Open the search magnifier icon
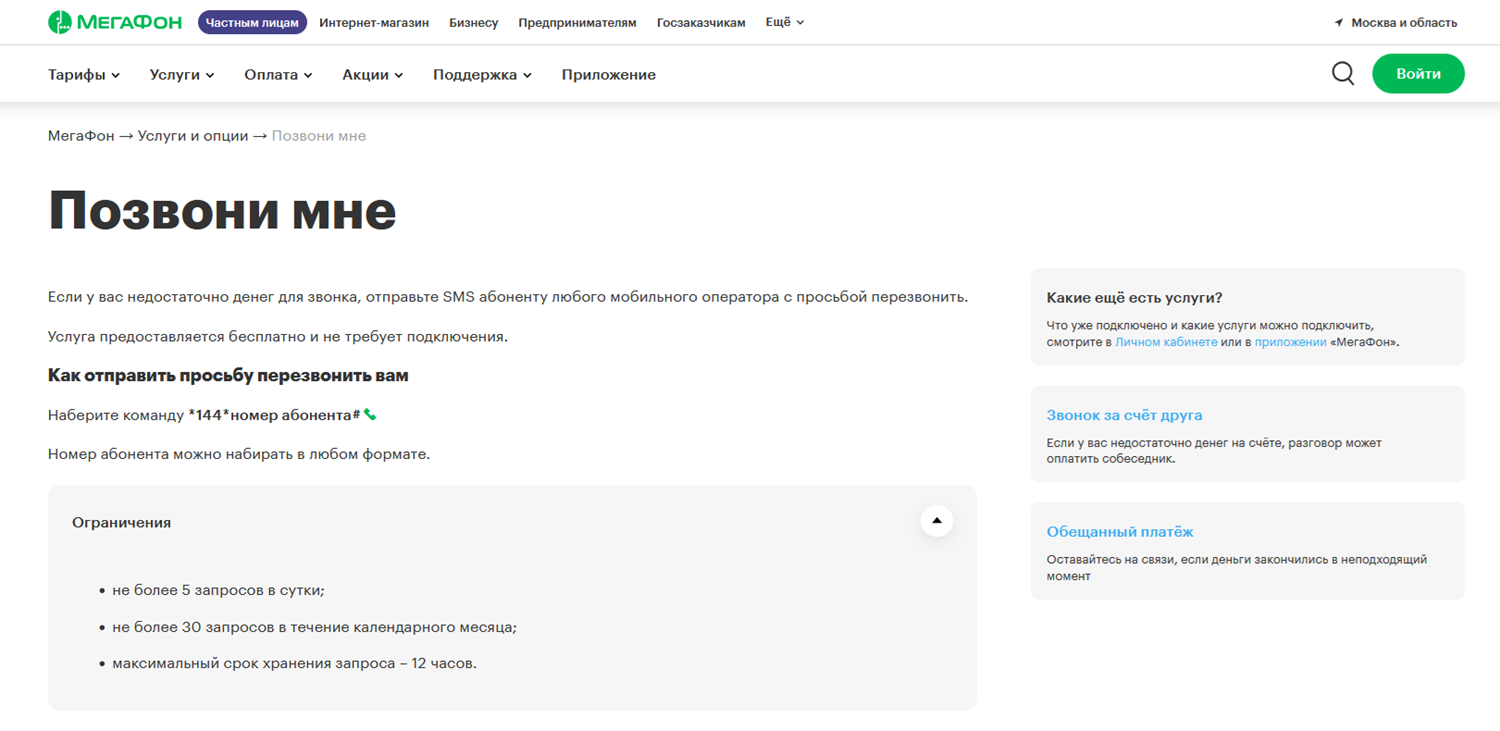The width and height of the screenshot is (1500, 731). (x=1343, y=74)
